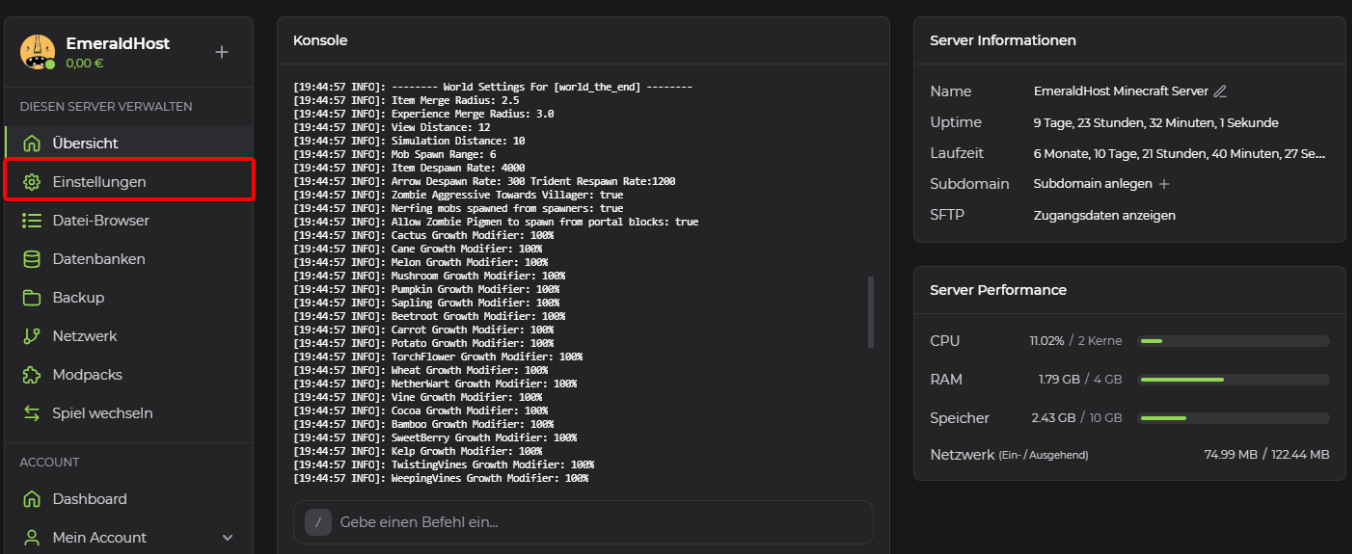The width and height of the screenshot is (1352, 554).
Task: Click the Einstellungen gear icon
Action: tap(32, 182)
